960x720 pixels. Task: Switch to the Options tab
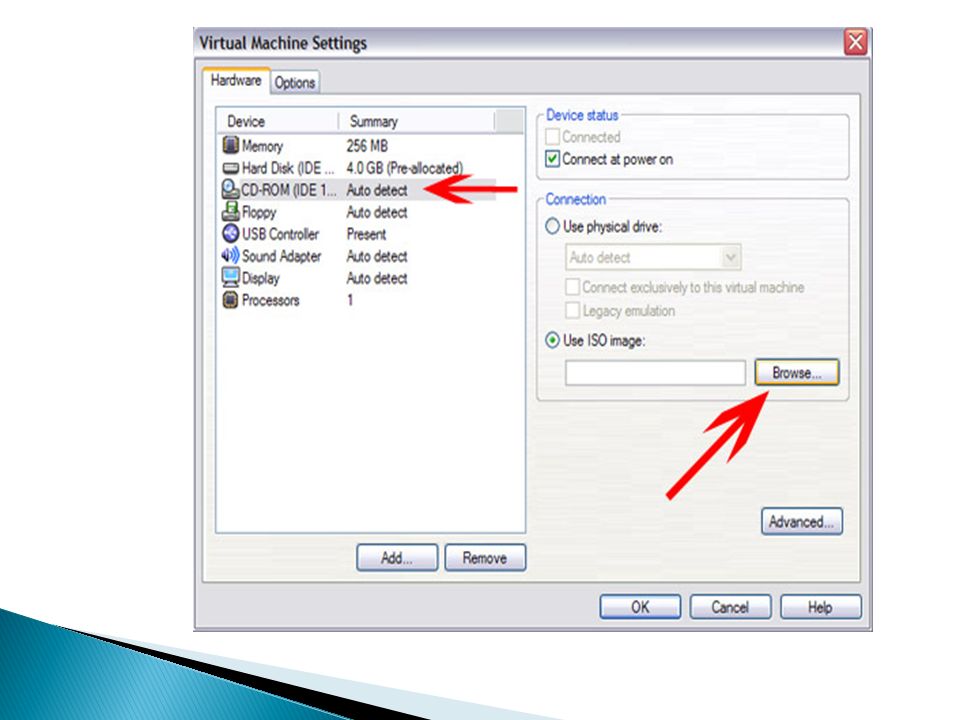[x=294, y=82]
